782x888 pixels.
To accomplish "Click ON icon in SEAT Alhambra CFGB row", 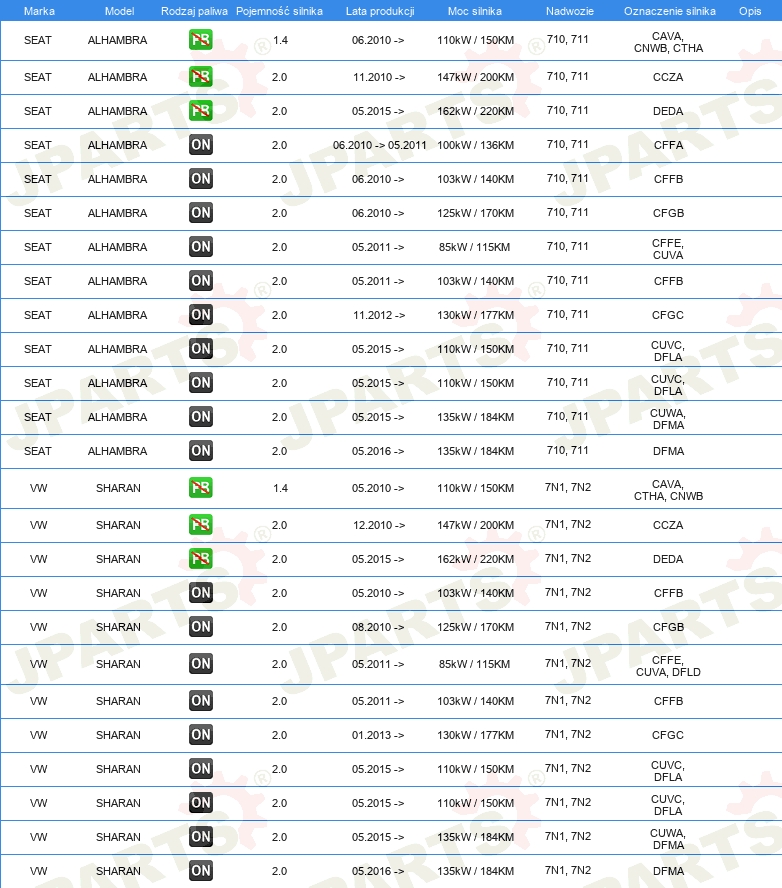I will pyautogui.click(x=200, y=212).
